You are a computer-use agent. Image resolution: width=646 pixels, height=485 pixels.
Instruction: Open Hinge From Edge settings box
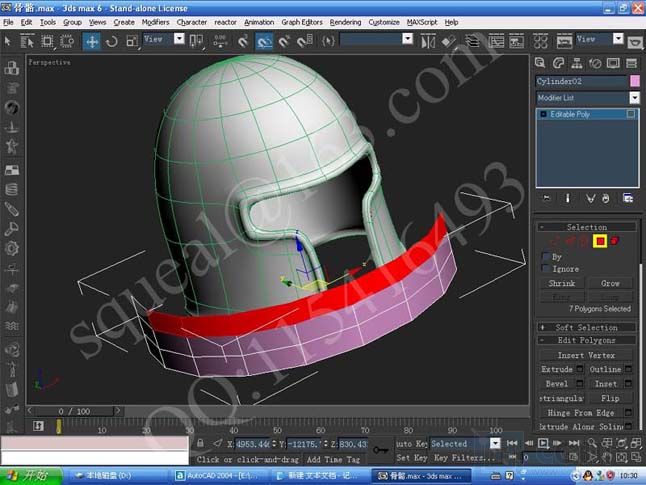click(628, 412)
